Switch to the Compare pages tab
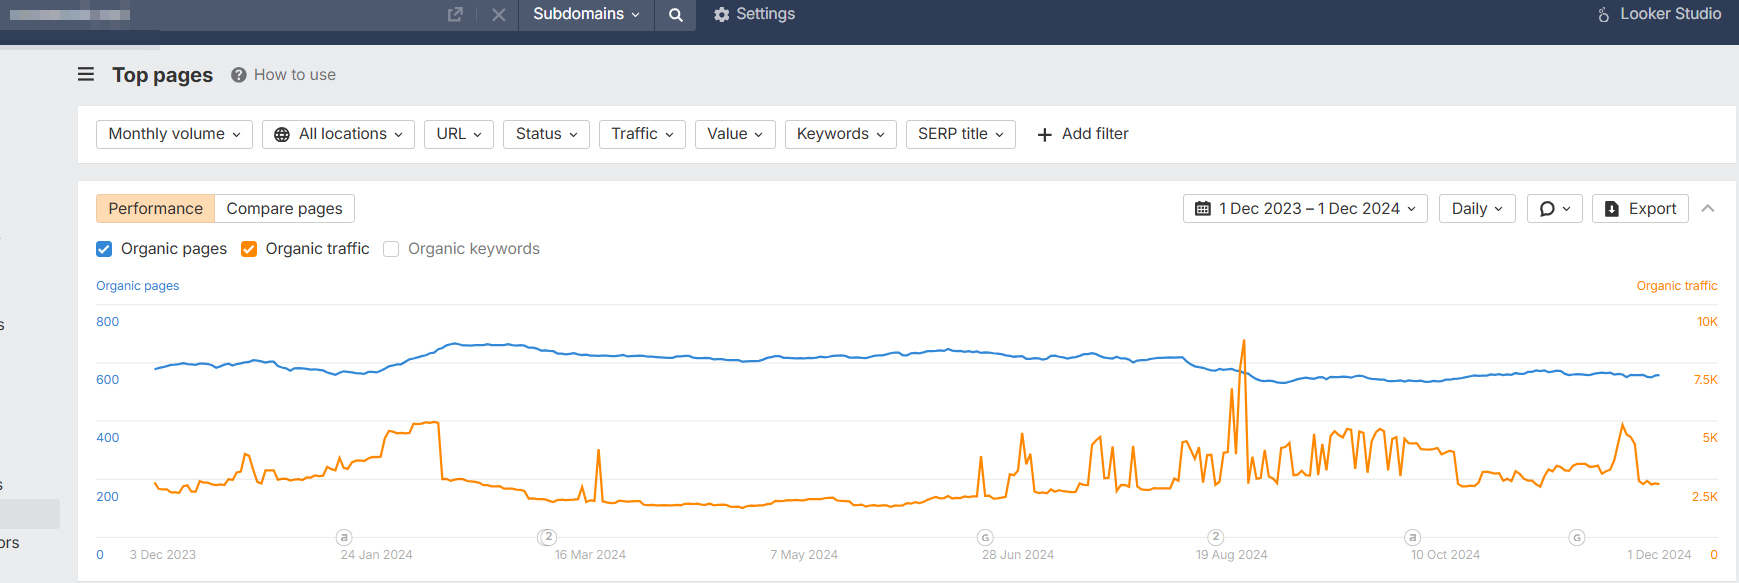This screenshot has height=583, width=1739. [x=284, y=209]
